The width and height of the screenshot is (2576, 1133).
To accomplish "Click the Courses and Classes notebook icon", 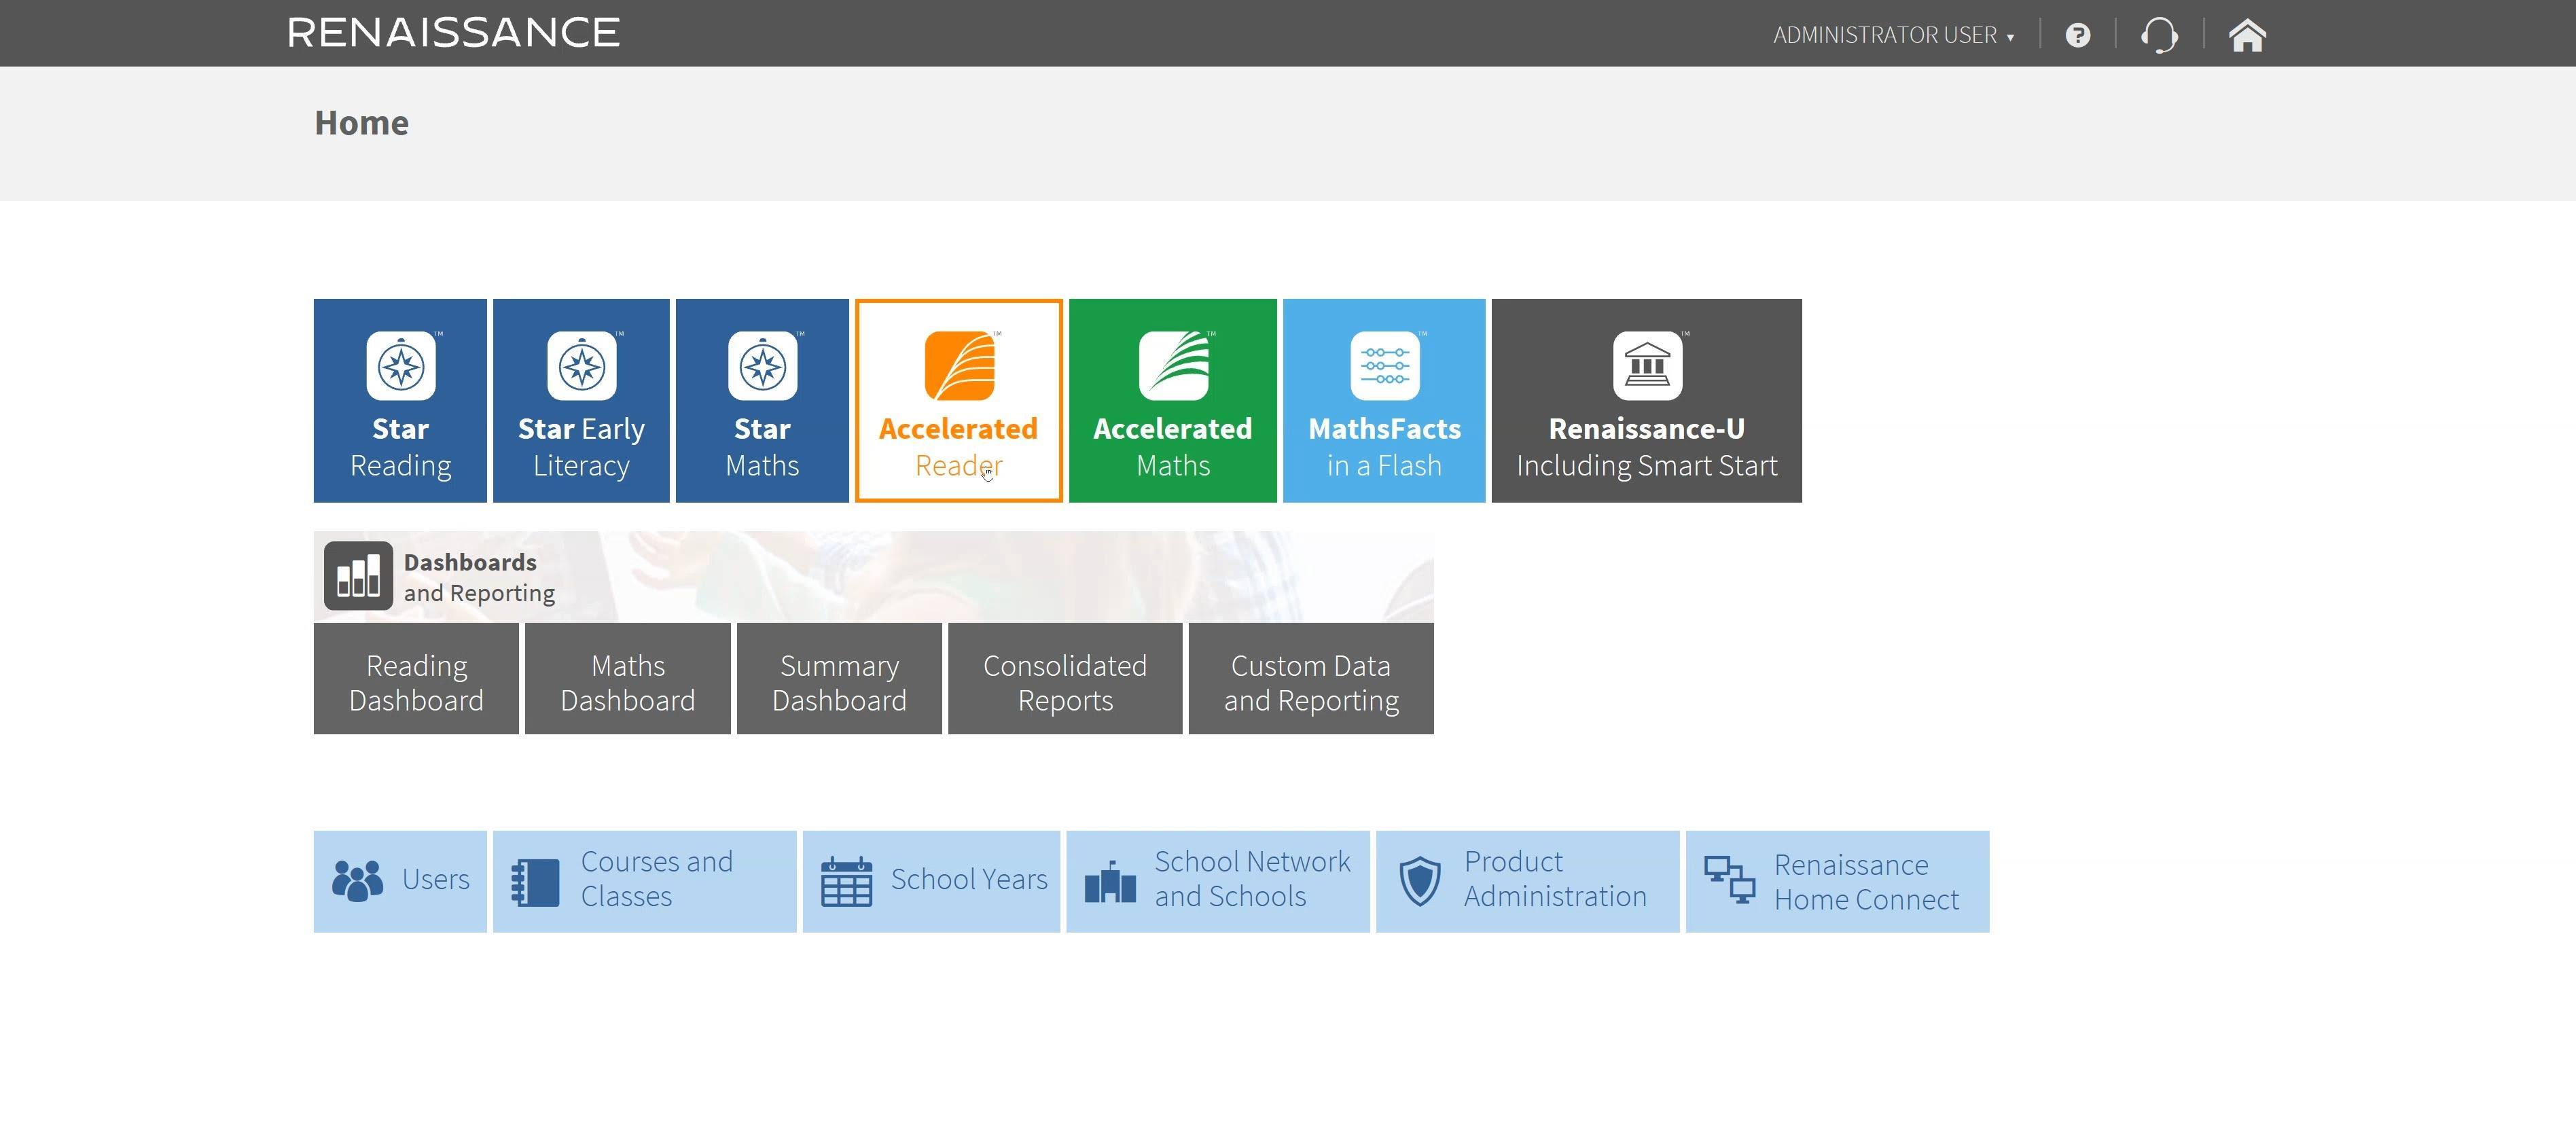I will (535, 883).
